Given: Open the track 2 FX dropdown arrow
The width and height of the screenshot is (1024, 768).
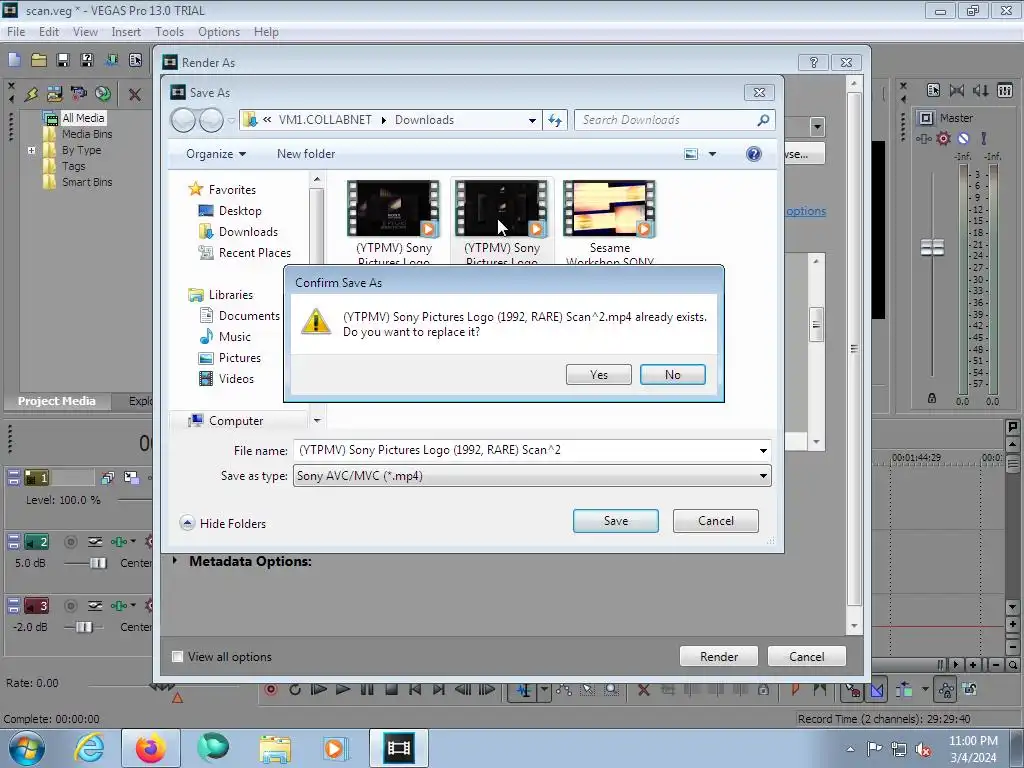Looking at the screenshot, I should [133, 541].
